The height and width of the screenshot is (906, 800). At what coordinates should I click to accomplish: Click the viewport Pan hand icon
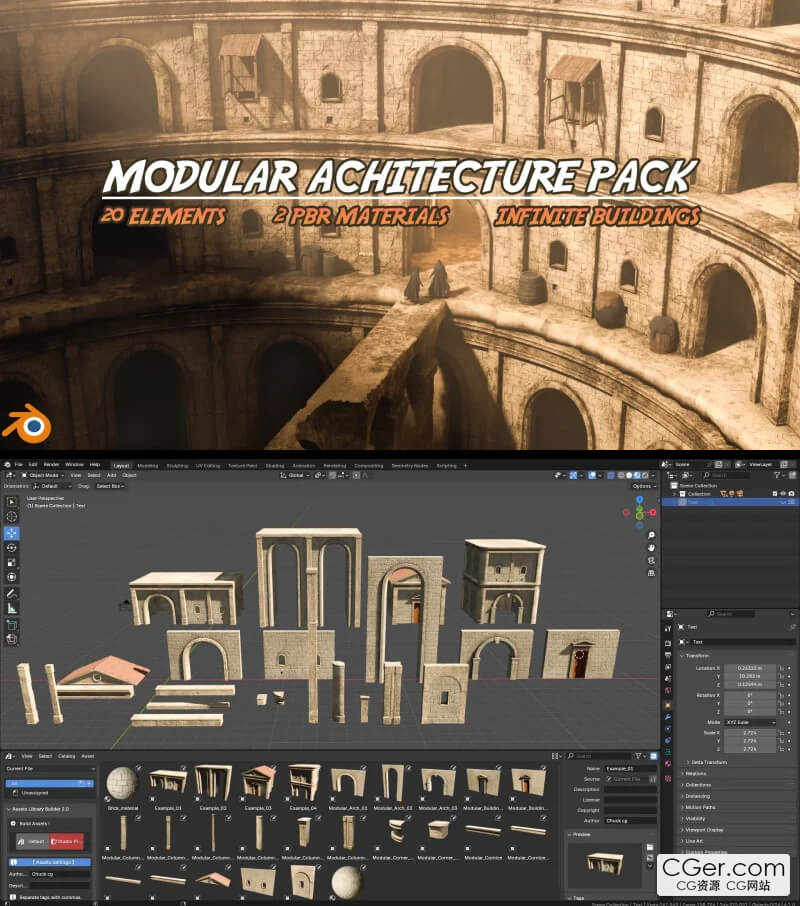click(651, 548)
